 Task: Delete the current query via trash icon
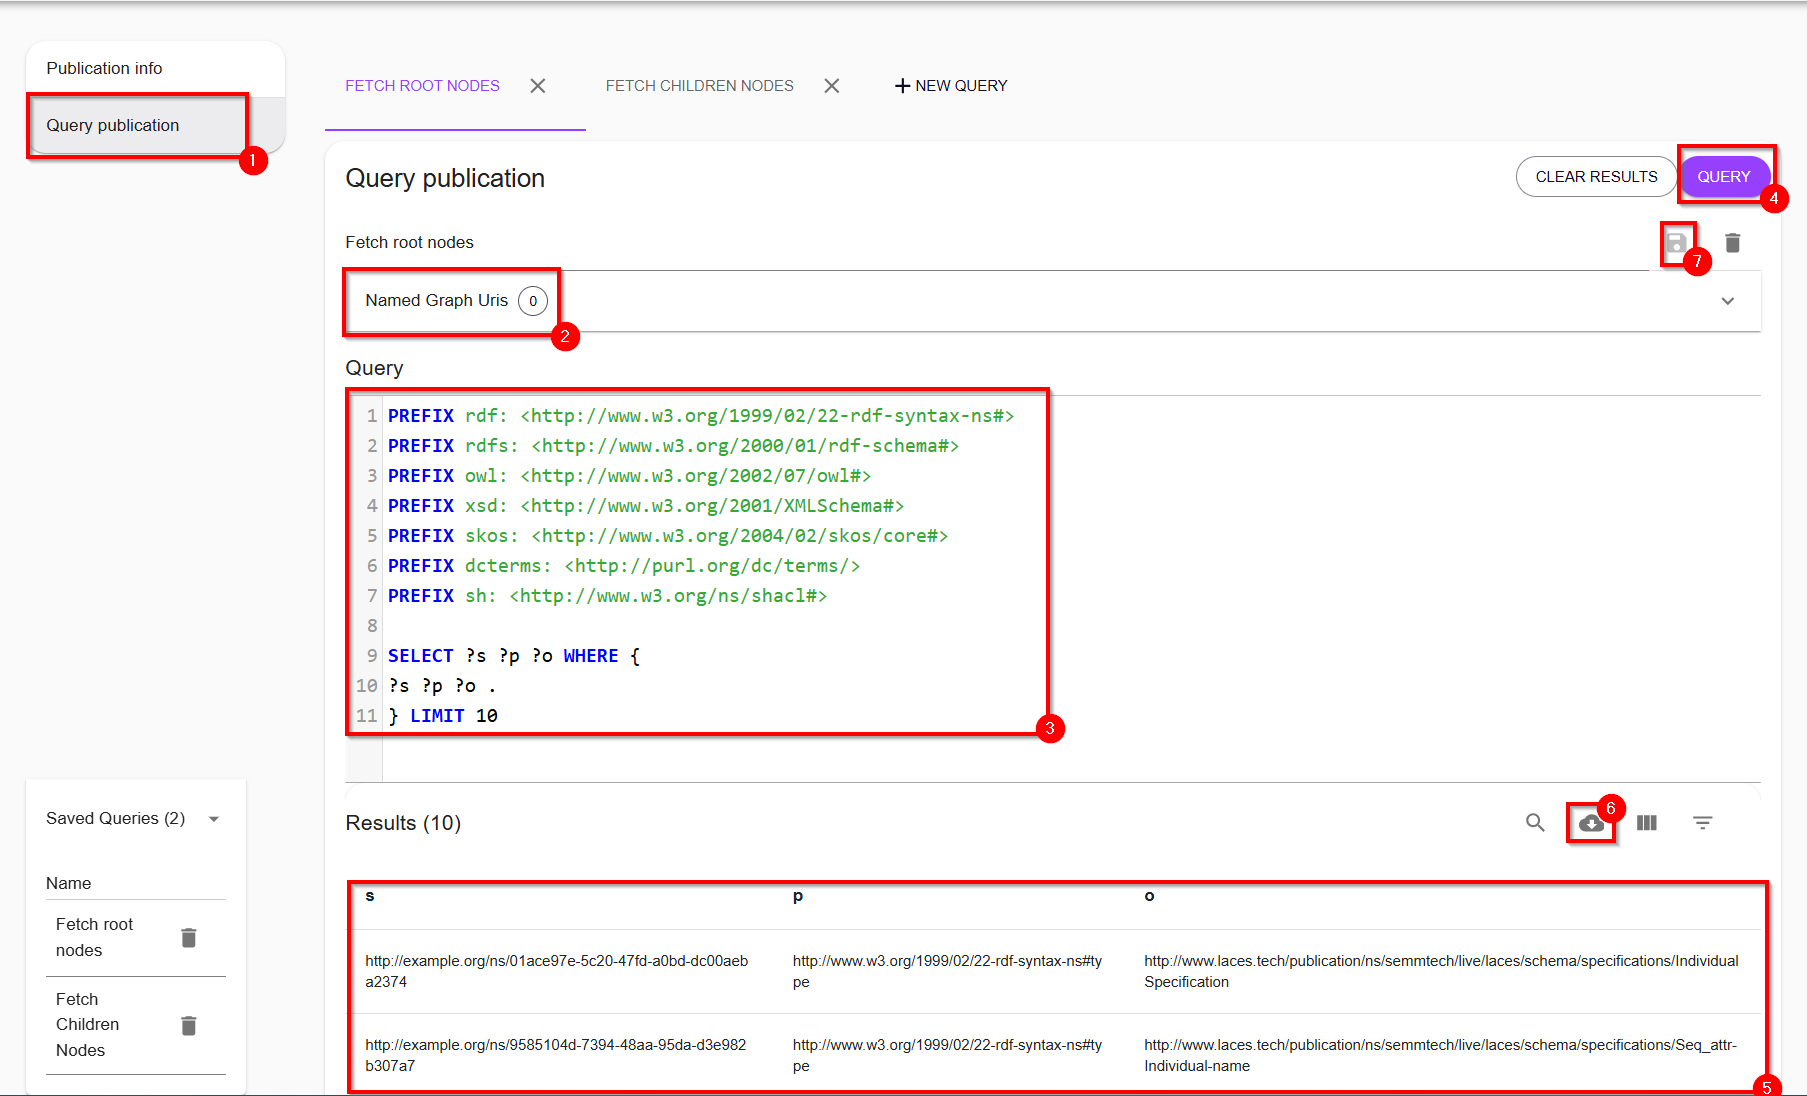tap(1734, 242)
